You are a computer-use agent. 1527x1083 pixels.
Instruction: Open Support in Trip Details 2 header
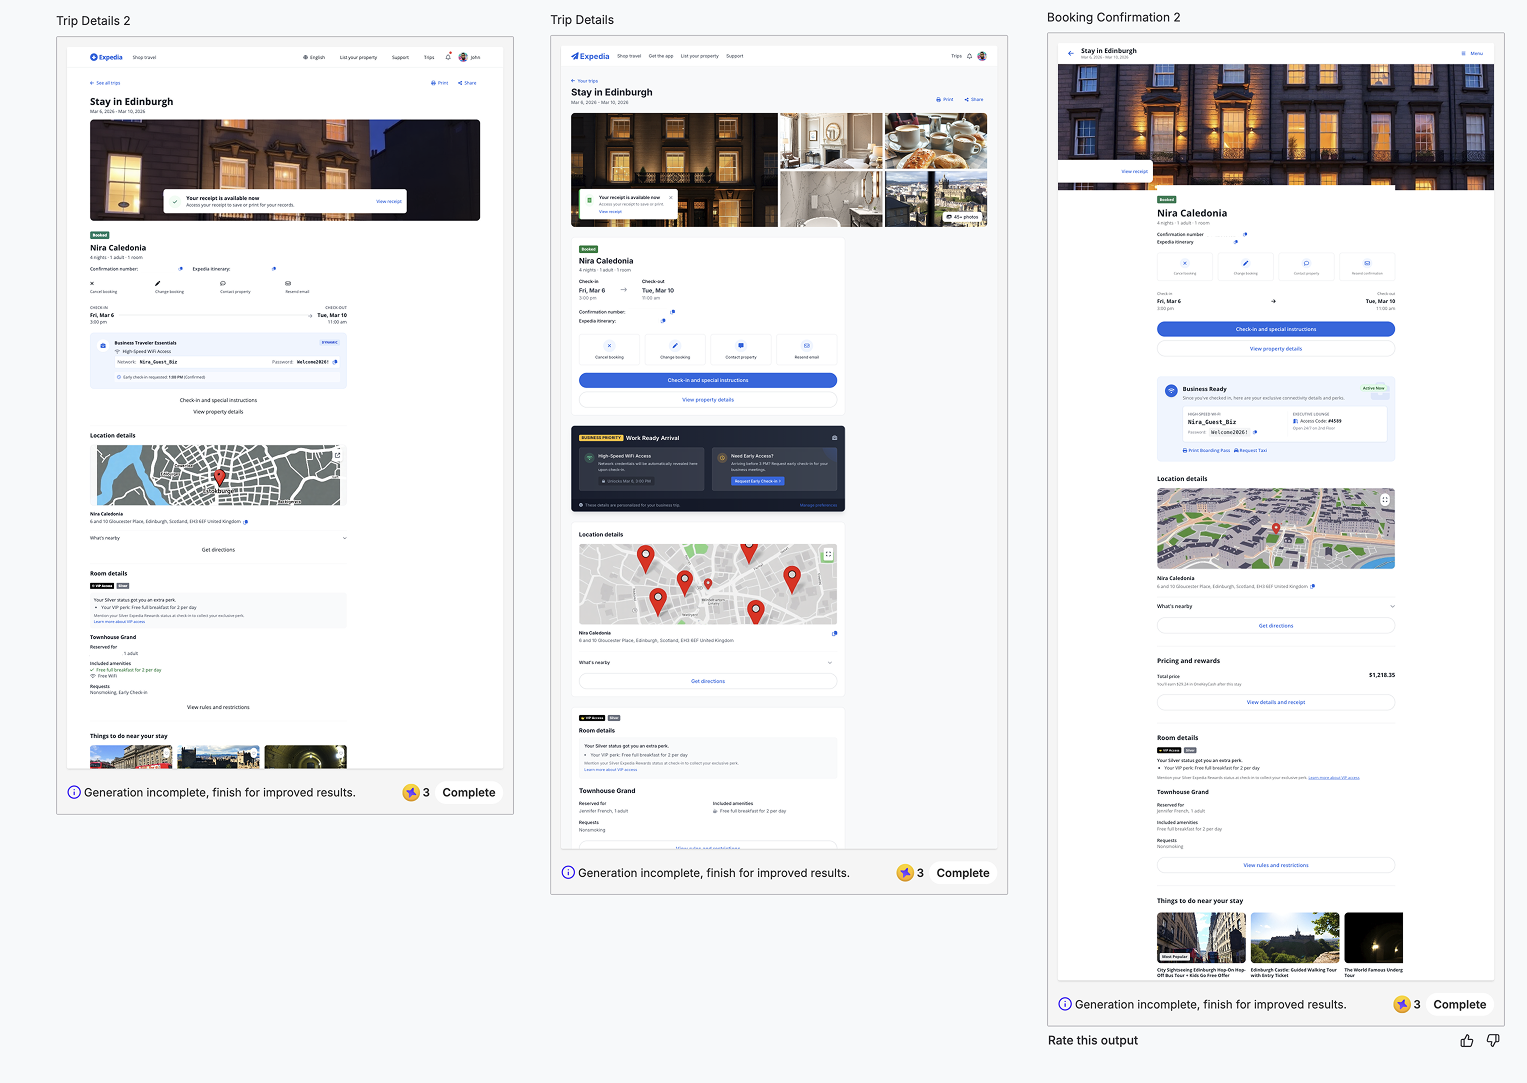point(400,57)
